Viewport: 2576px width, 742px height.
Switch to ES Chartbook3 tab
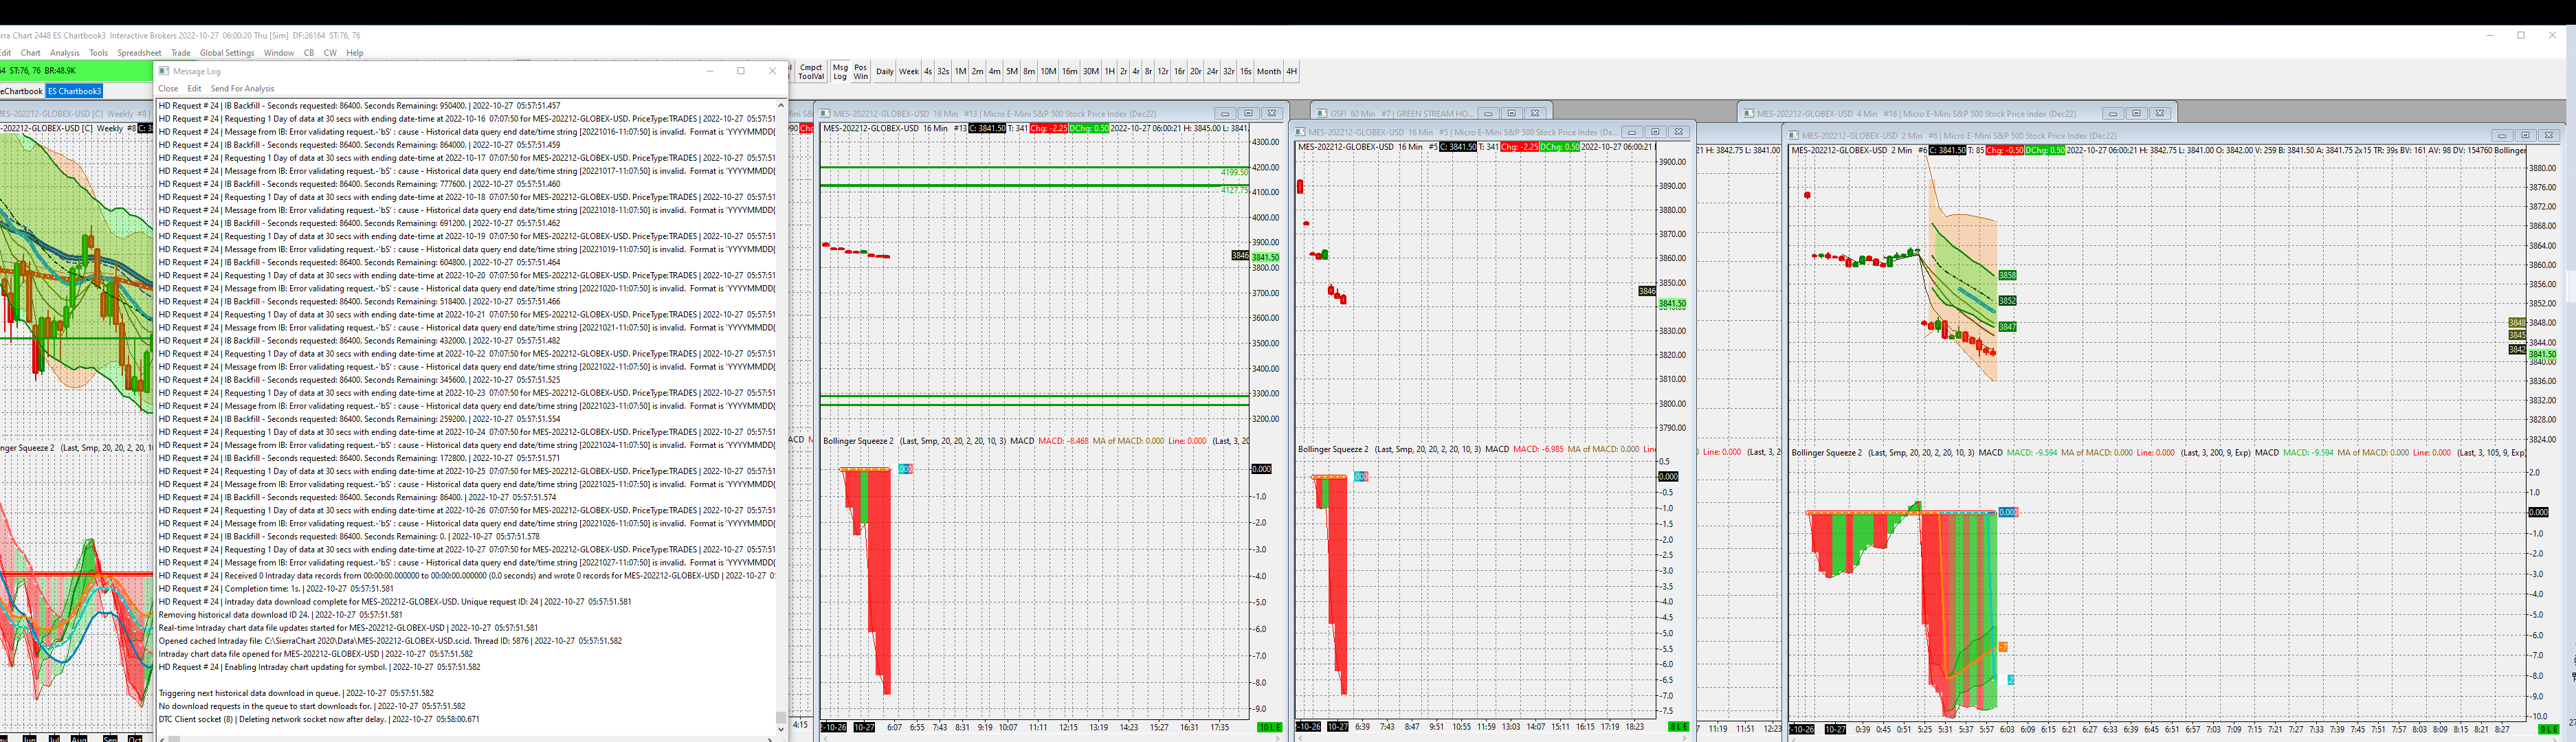point(75,91)
